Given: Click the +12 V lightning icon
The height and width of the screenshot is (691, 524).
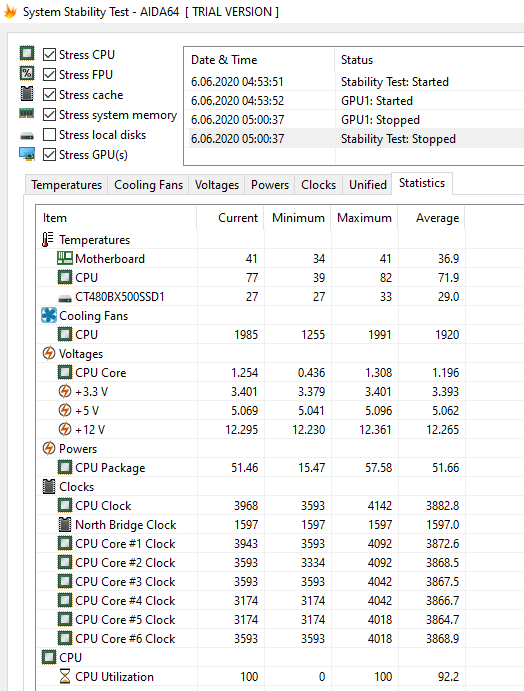Looking at the screenshot, I should (x=65, y=429).
